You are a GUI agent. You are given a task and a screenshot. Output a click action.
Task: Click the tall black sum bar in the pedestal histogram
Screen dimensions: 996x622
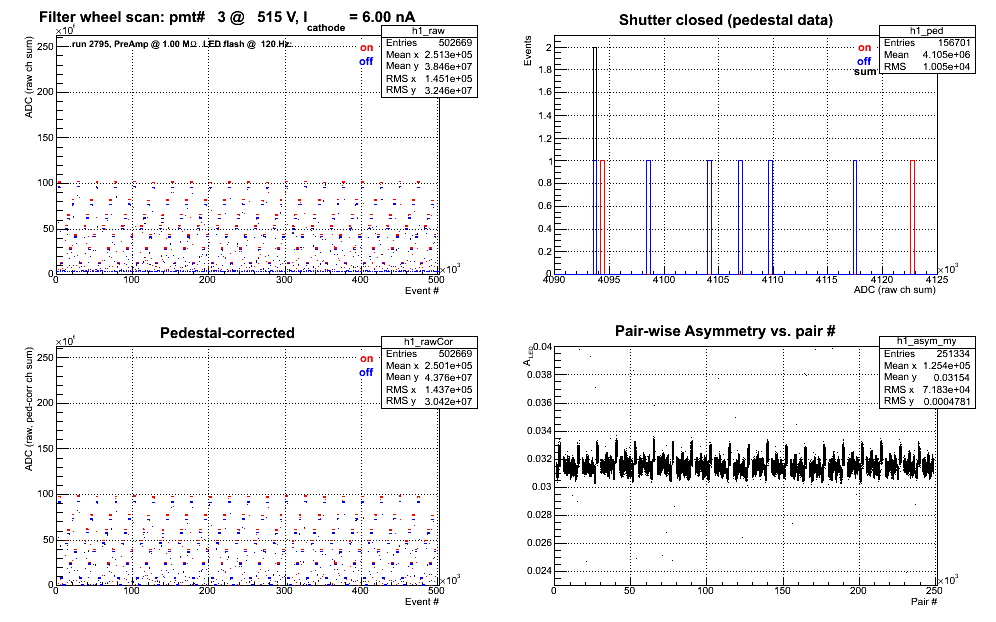pos(595,160)
